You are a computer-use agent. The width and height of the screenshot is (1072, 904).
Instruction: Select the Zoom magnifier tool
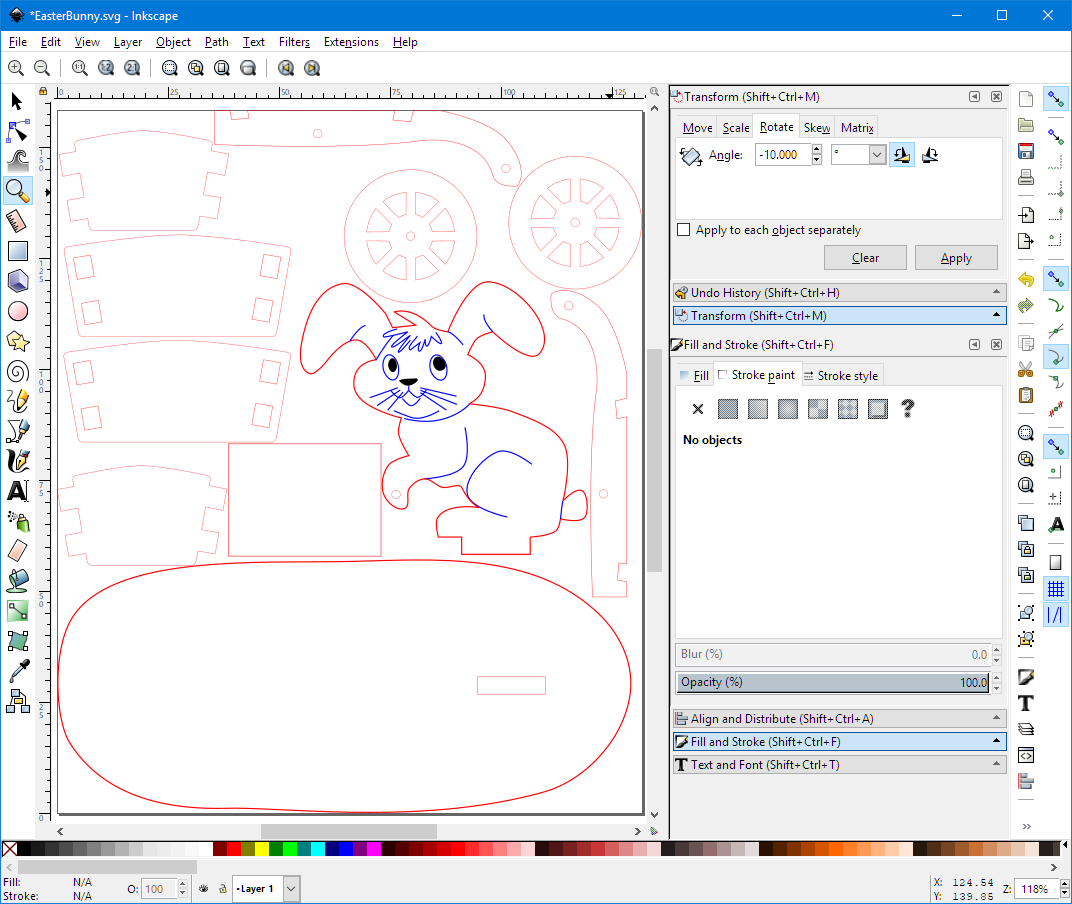click(17, 190)
